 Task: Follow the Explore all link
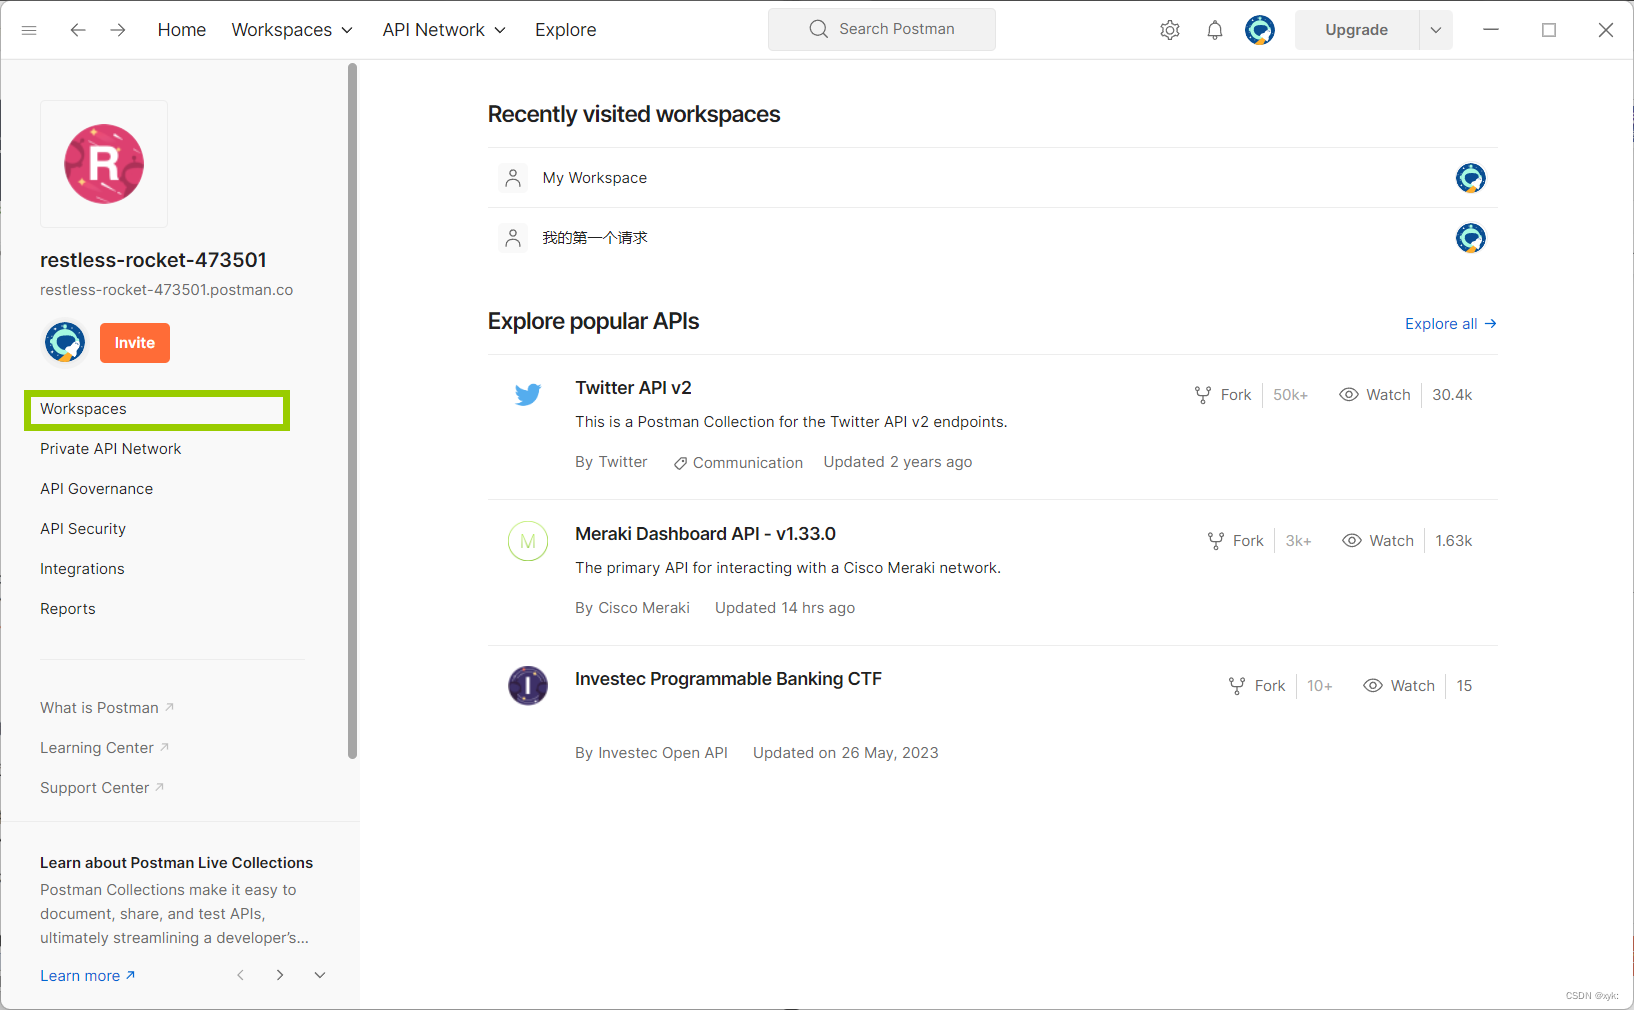[x=1451, y=324]
